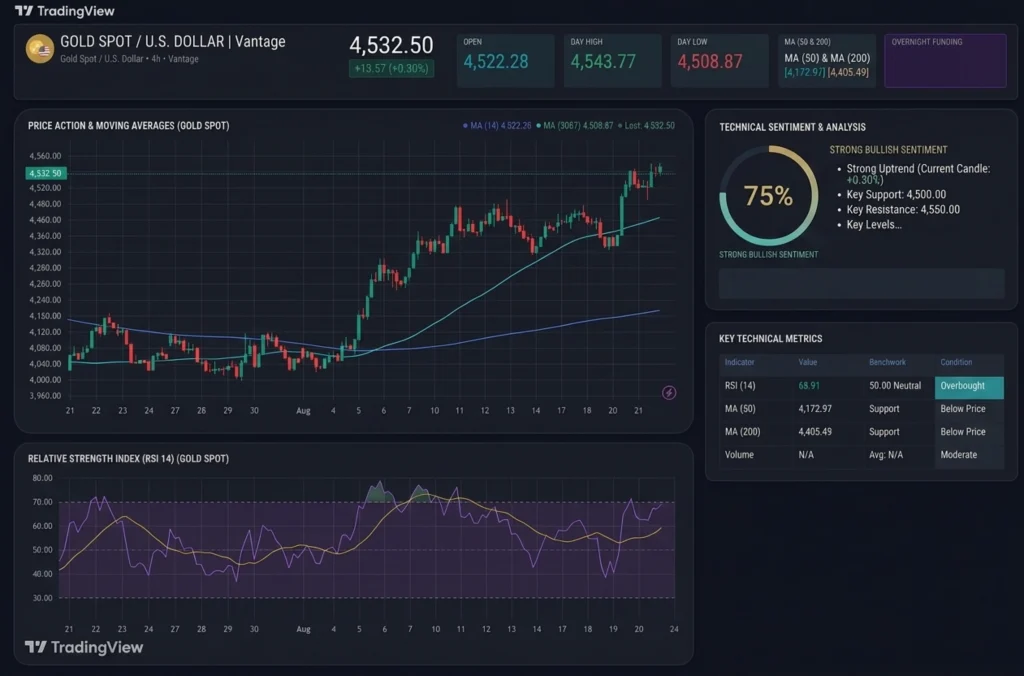Screen dimensions: 1024x676
Task: Select the MA (14) legend entry
Action: click(497, 125)
